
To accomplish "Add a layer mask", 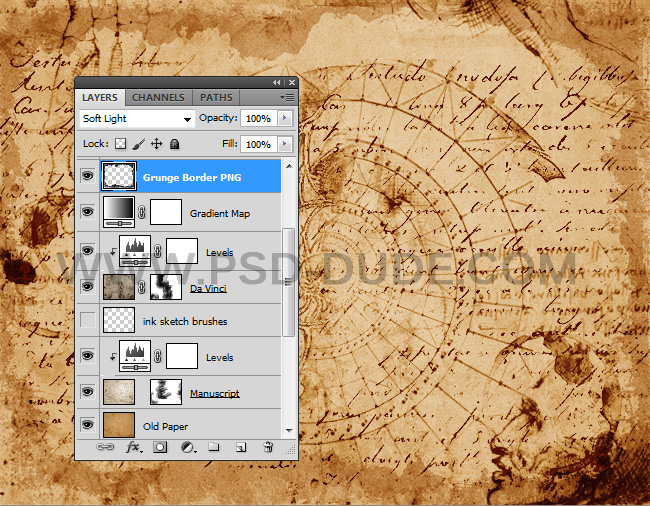I will point(160,448).
